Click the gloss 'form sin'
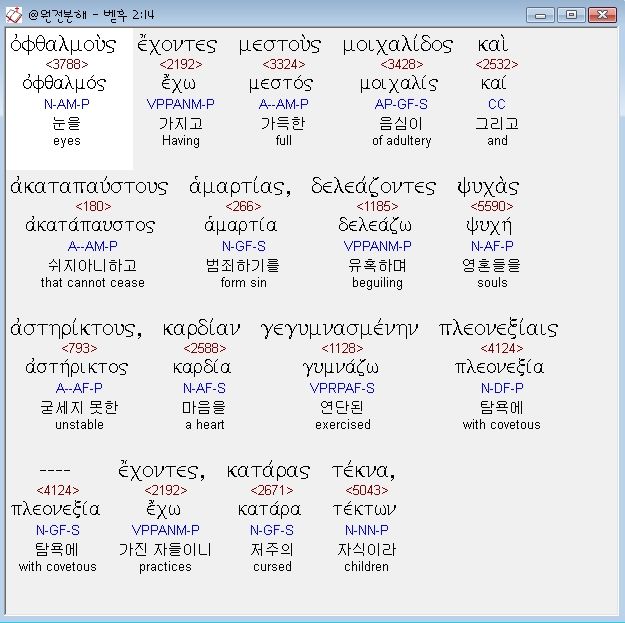 [244, 283]
